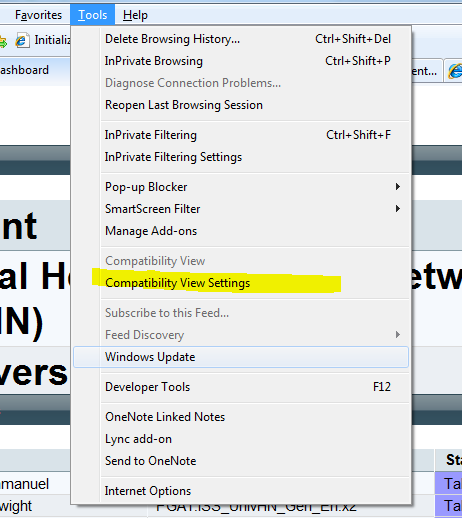Image resolution: width=462 pixels, height=518 pixels.
Task: Select Lync add-on entry
Action: (x=241, y=439)
